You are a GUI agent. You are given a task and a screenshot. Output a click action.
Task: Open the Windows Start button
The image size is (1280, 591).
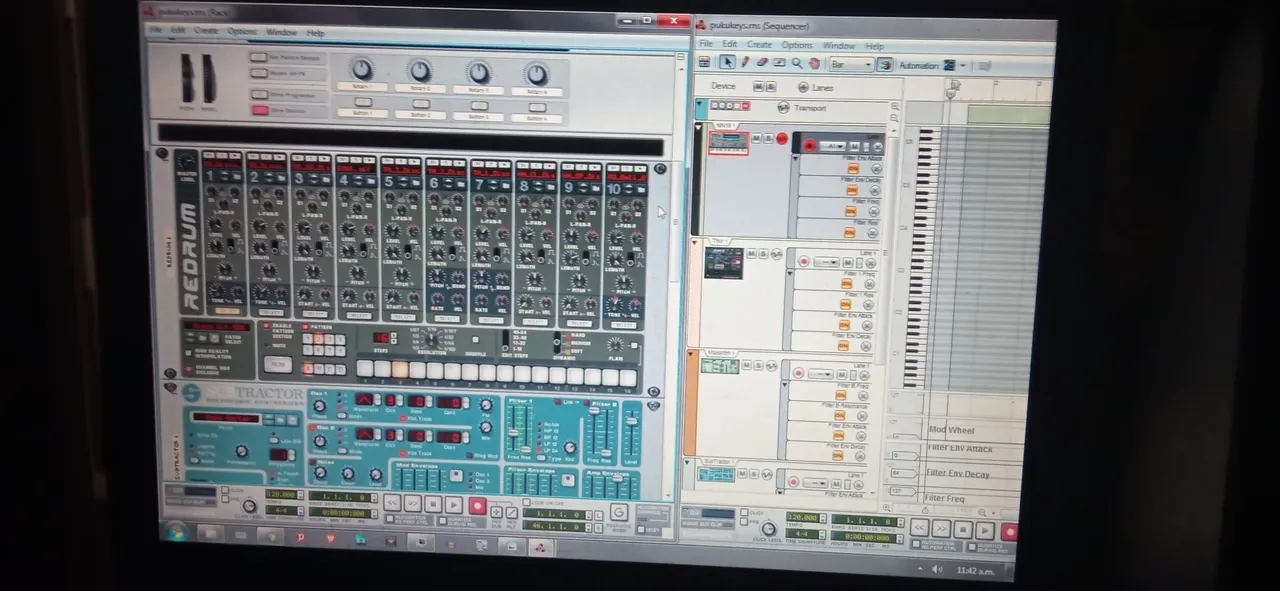[x=178, y=531]
